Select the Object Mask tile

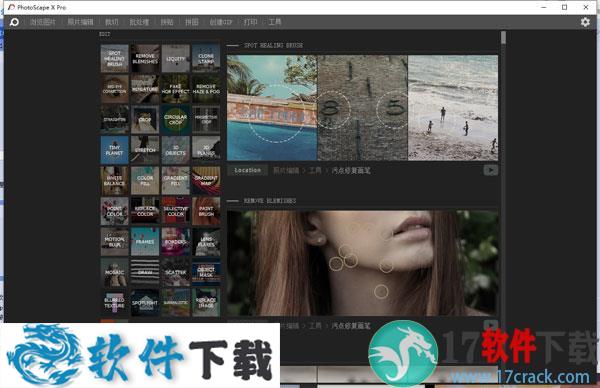(206, 272)
